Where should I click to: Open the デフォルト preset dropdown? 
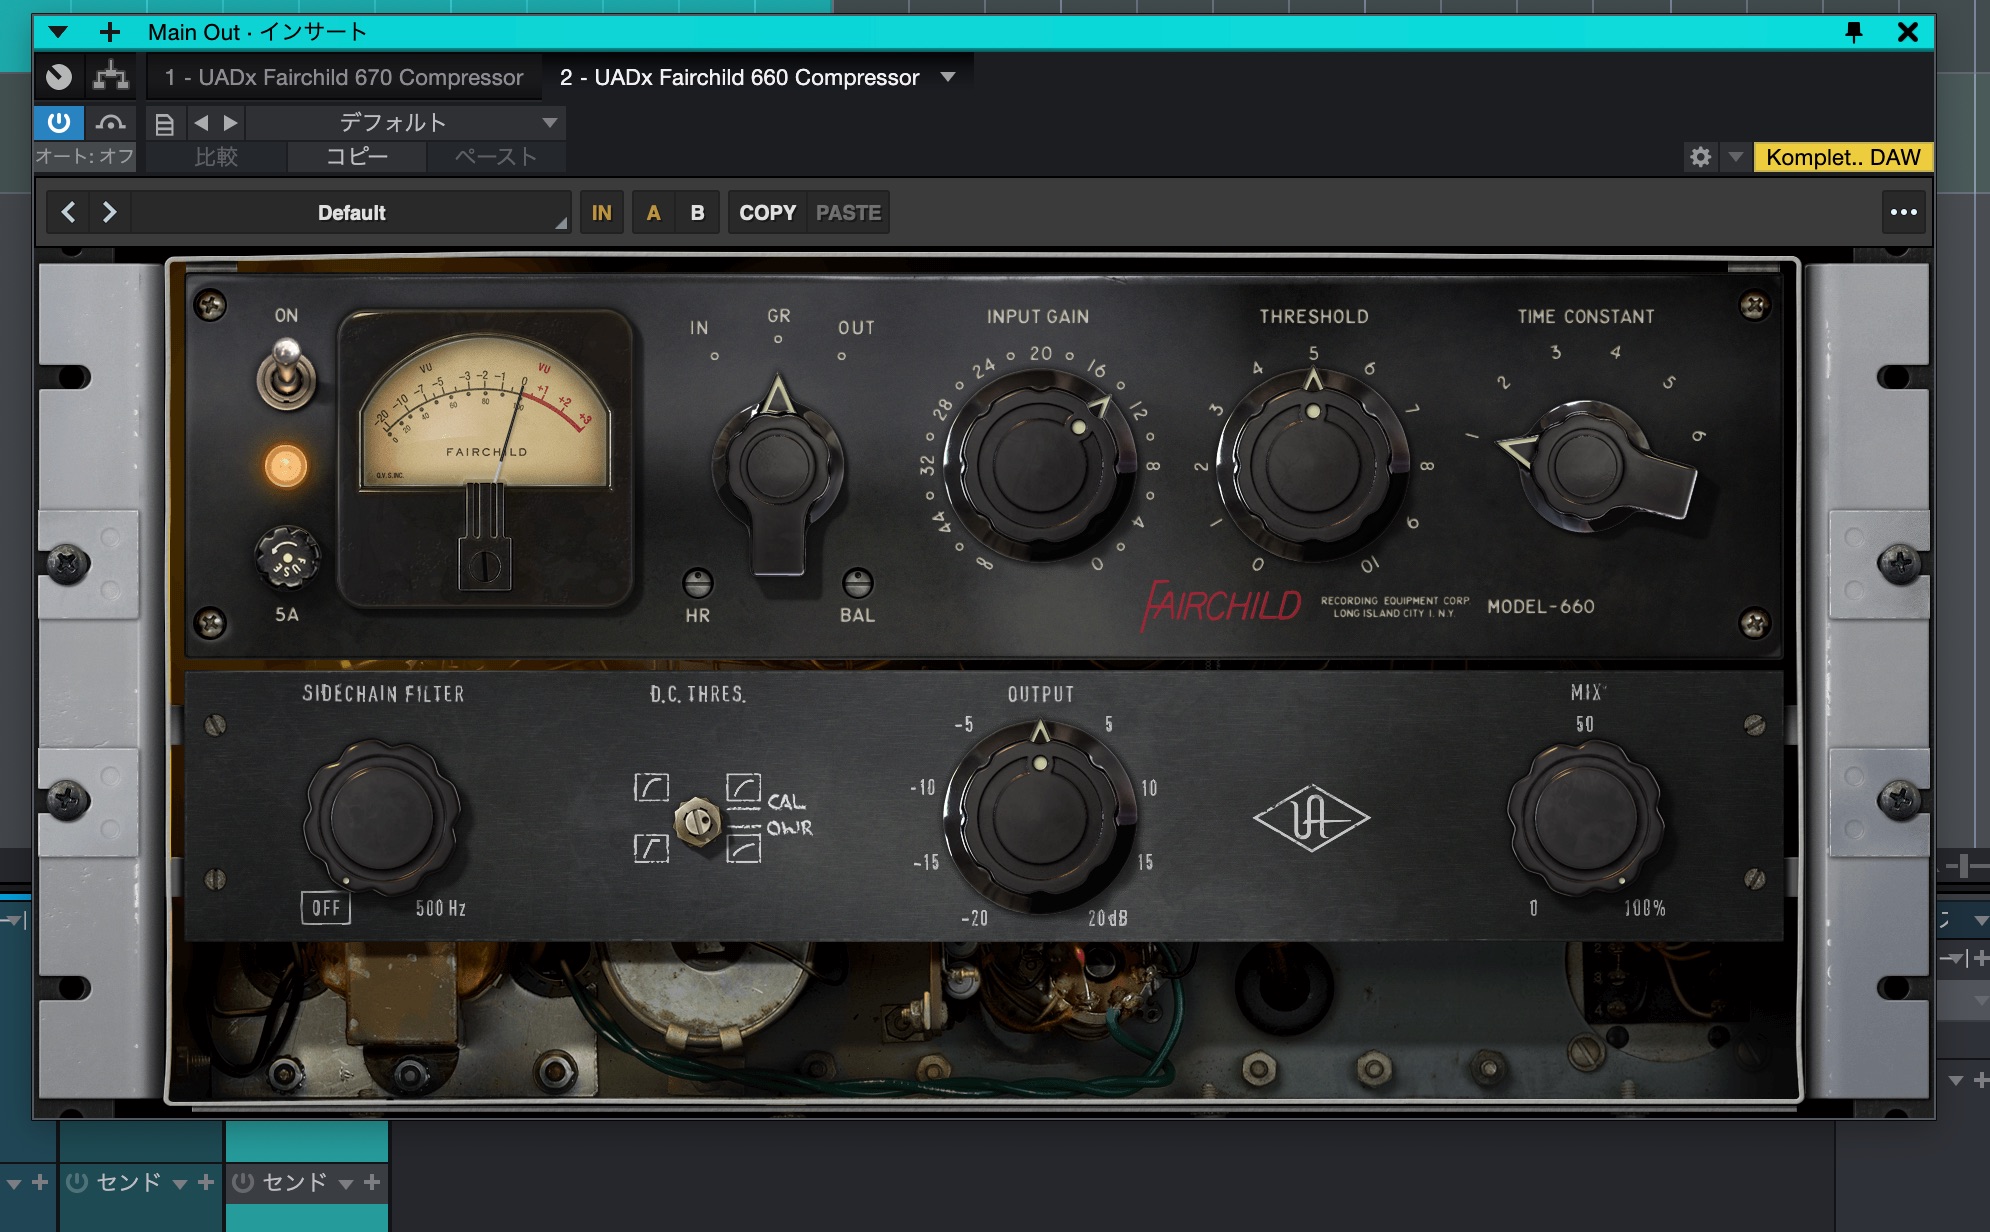(x=405, y=123)
